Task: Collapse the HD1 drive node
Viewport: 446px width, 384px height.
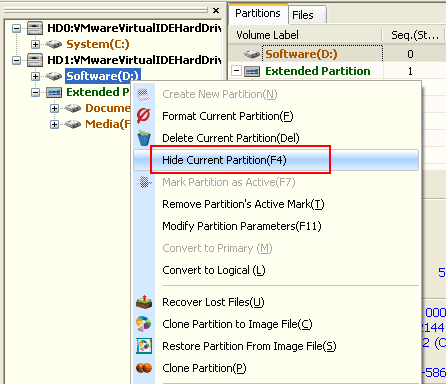Action: 16,60
